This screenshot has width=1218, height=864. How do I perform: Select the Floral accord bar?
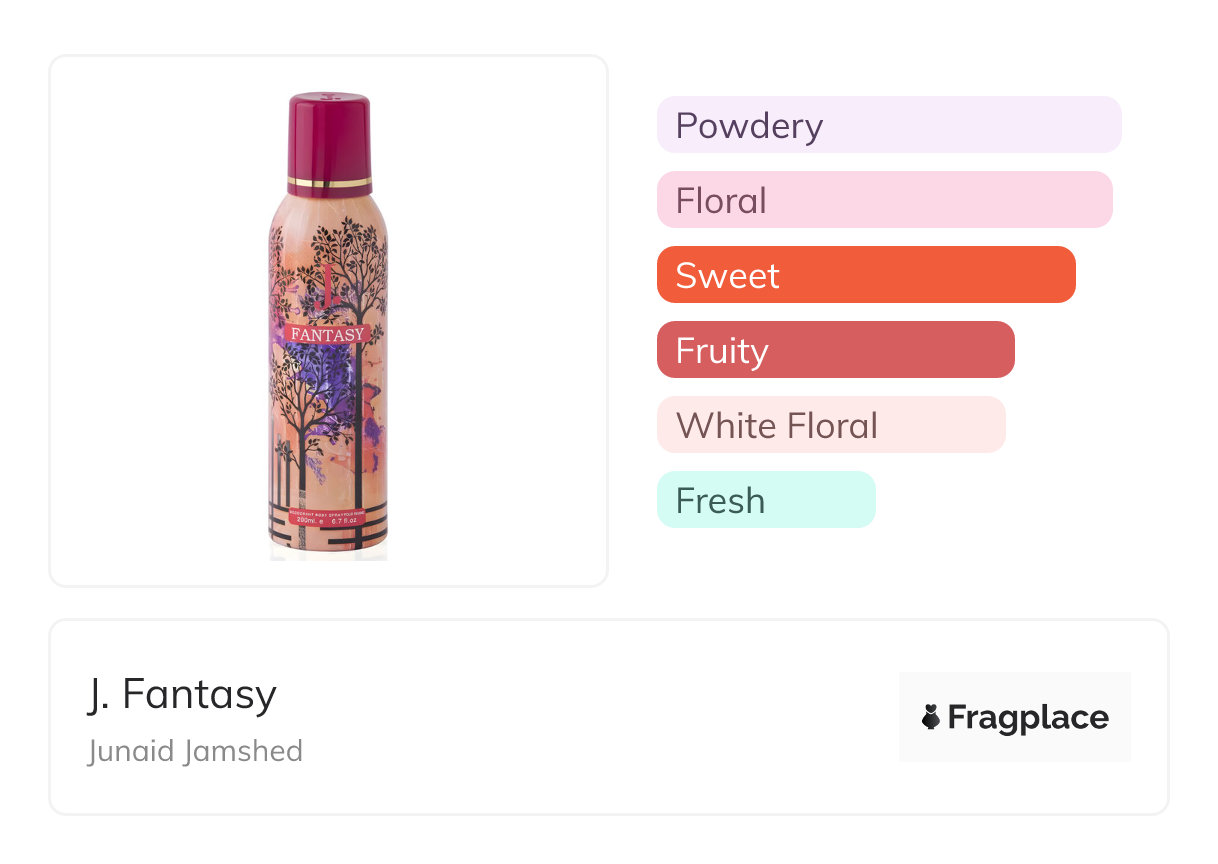tap(884, 200)
